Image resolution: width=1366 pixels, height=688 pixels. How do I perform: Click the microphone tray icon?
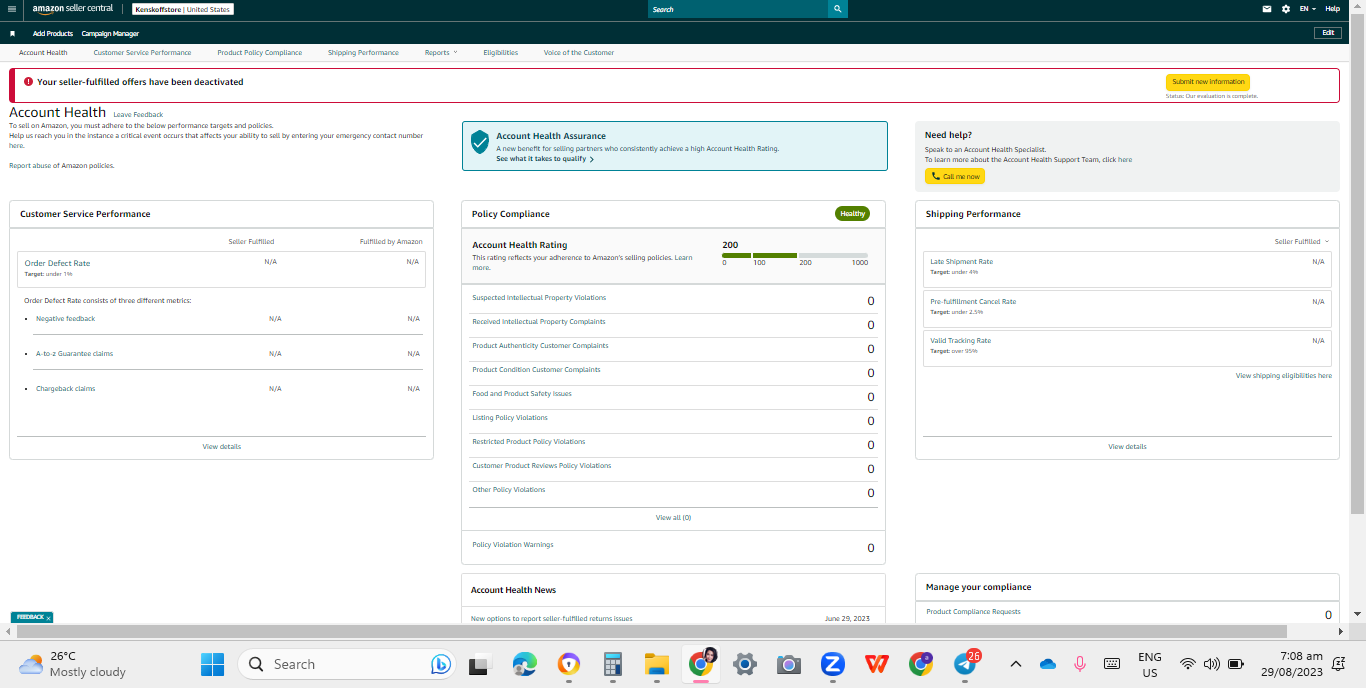1080,664
